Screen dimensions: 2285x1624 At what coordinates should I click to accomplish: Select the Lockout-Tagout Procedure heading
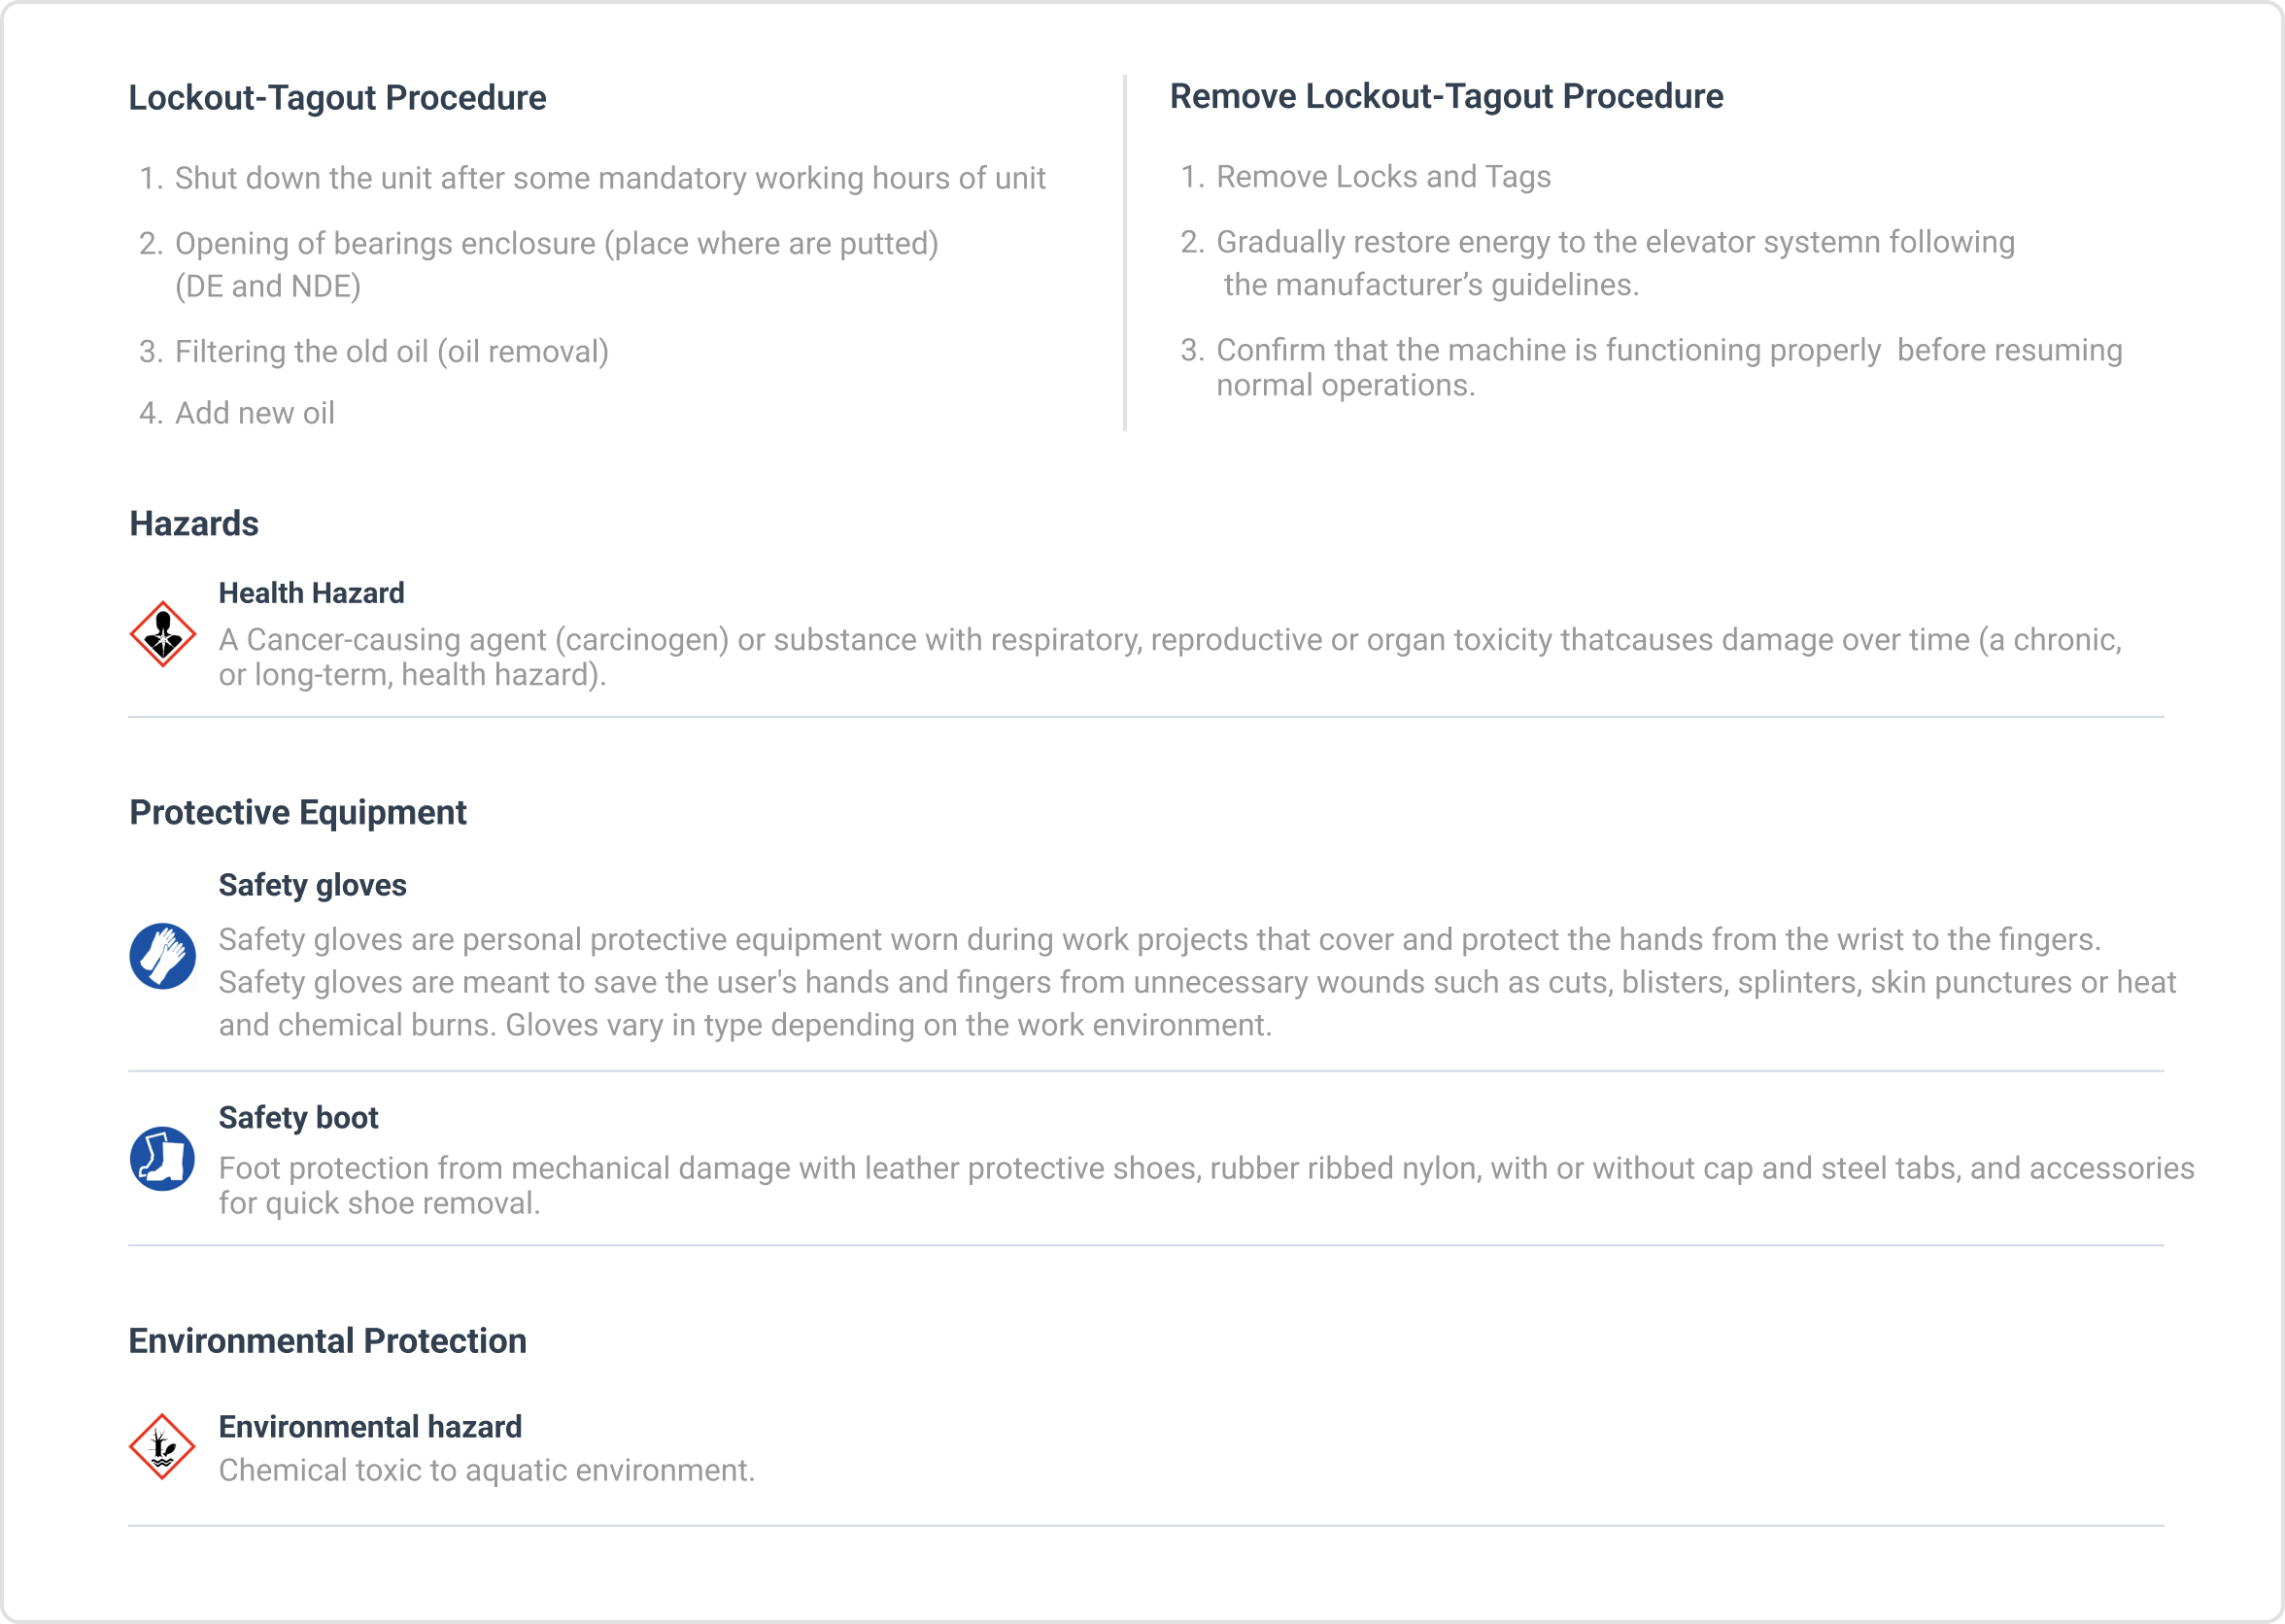pos(337,98)
